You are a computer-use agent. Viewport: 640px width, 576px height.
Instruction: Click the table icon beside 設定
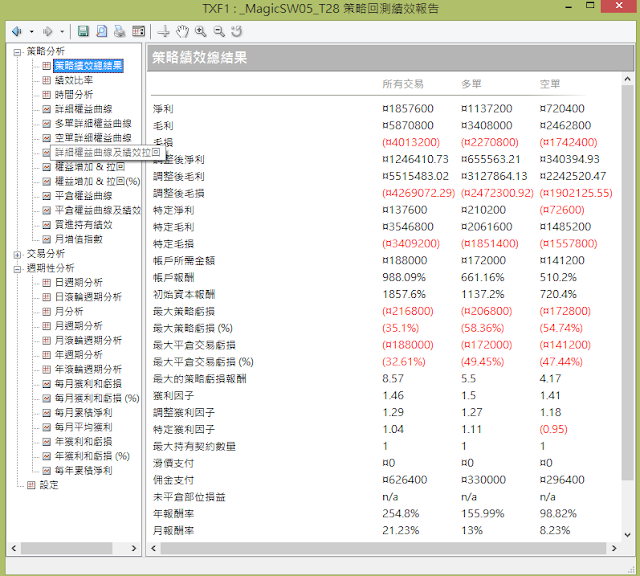coord(31,485)
